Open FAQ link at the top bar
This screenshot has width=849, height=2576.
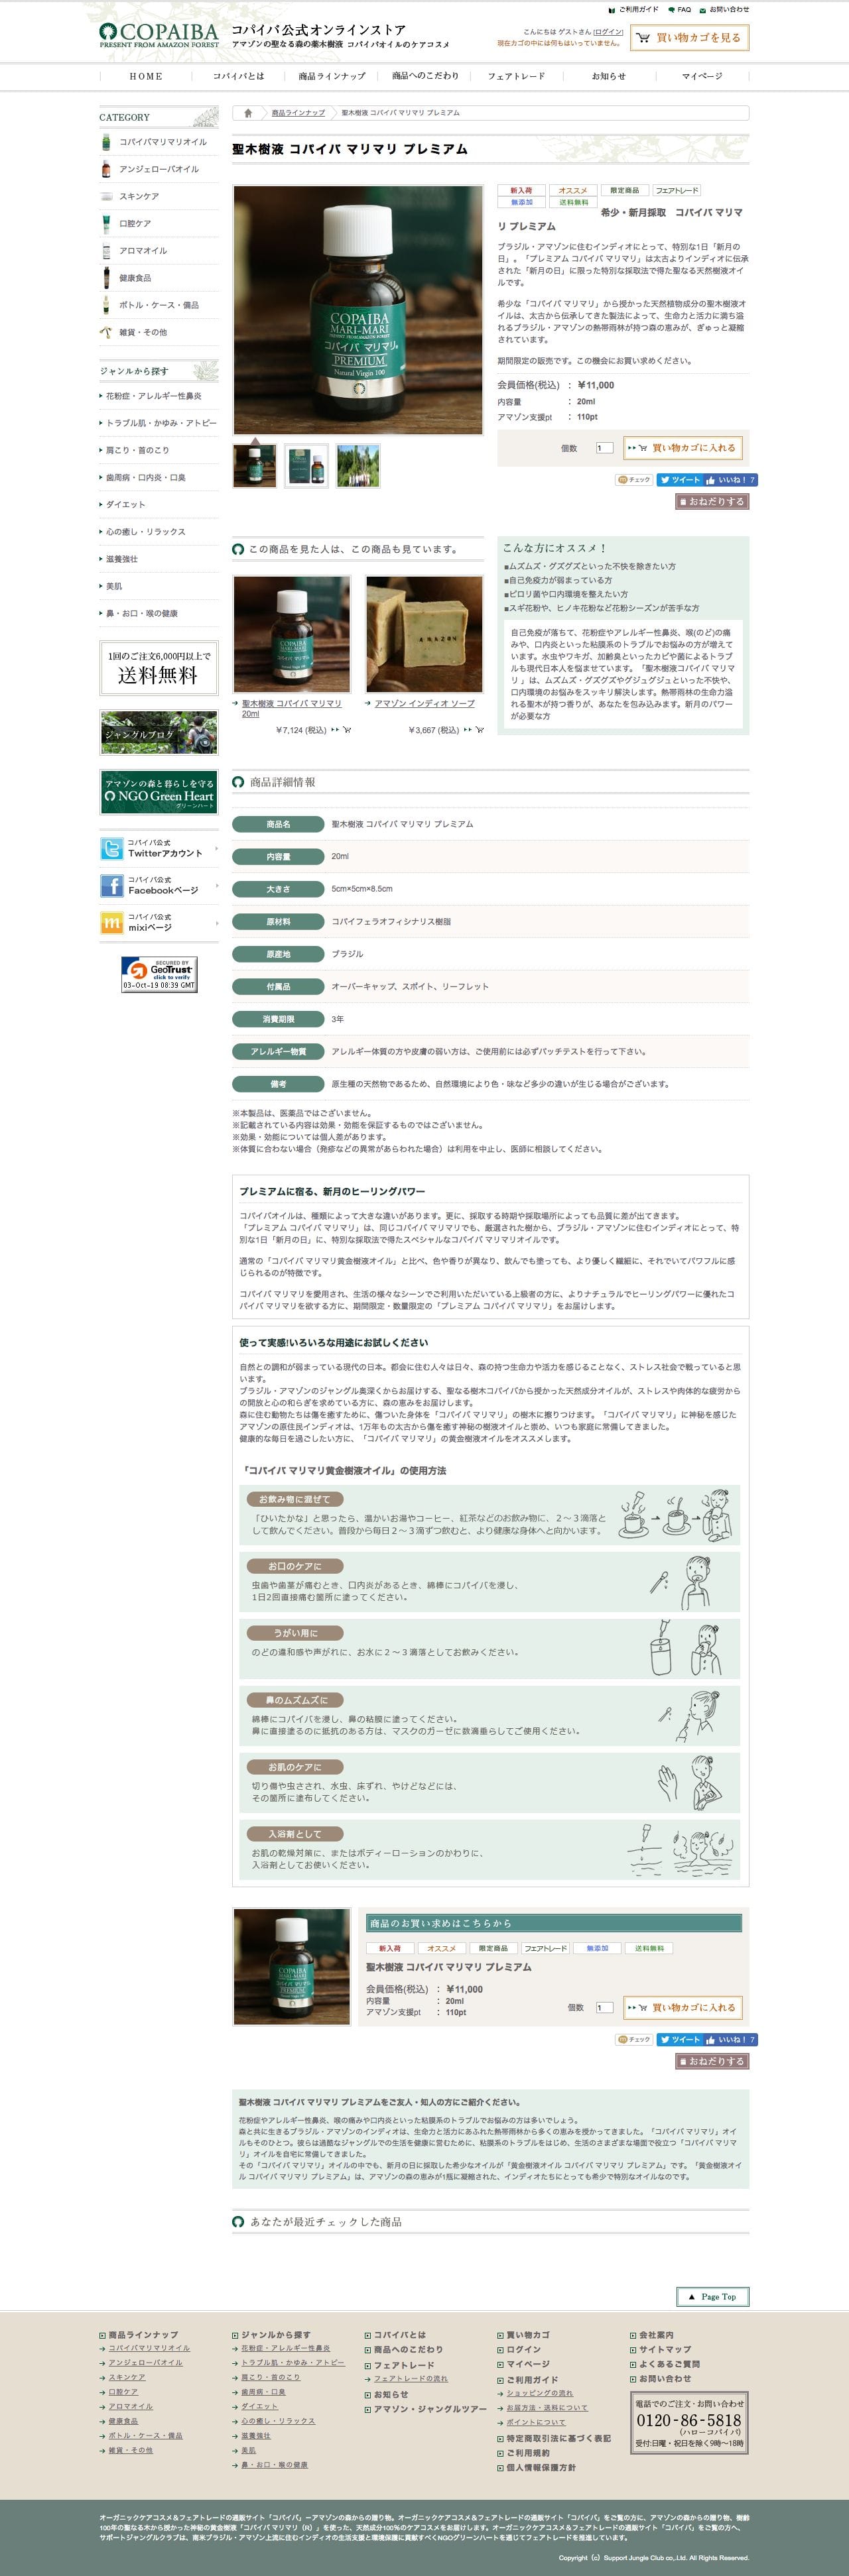(679, 9)
